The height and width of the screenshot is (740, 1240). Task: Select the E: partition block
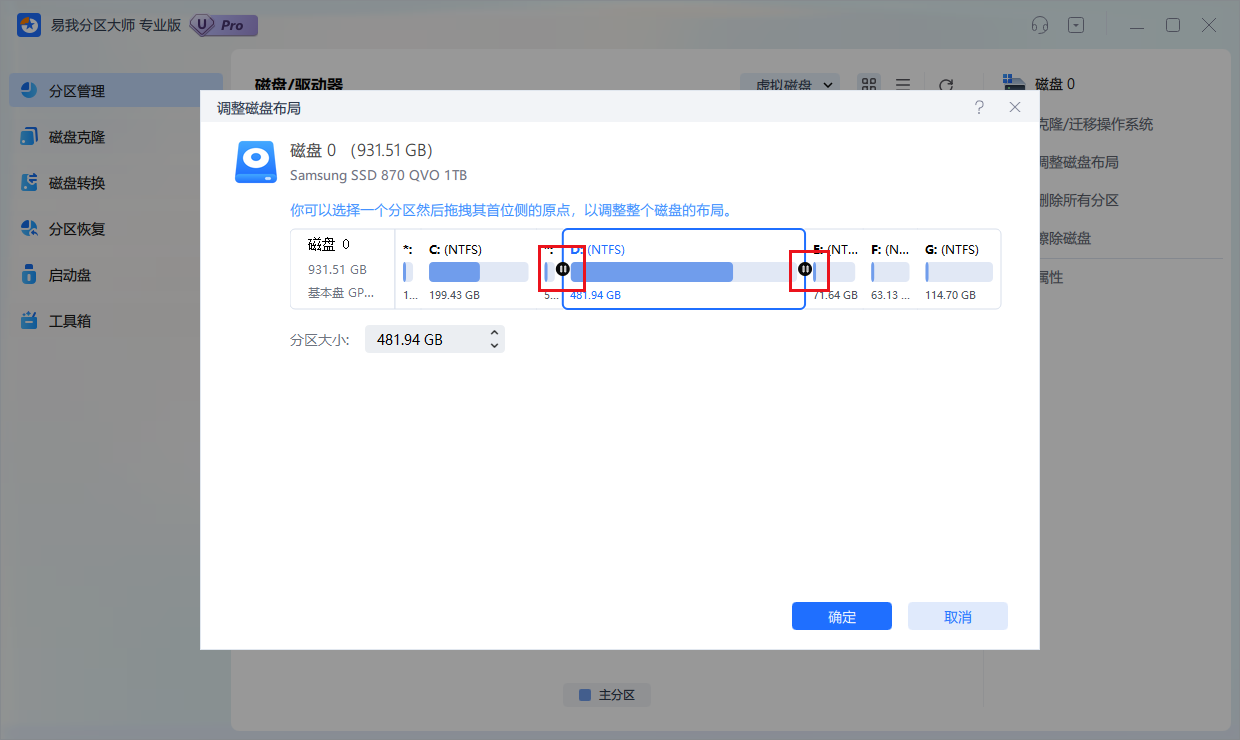pyautogui.click(x=833, y=271)
